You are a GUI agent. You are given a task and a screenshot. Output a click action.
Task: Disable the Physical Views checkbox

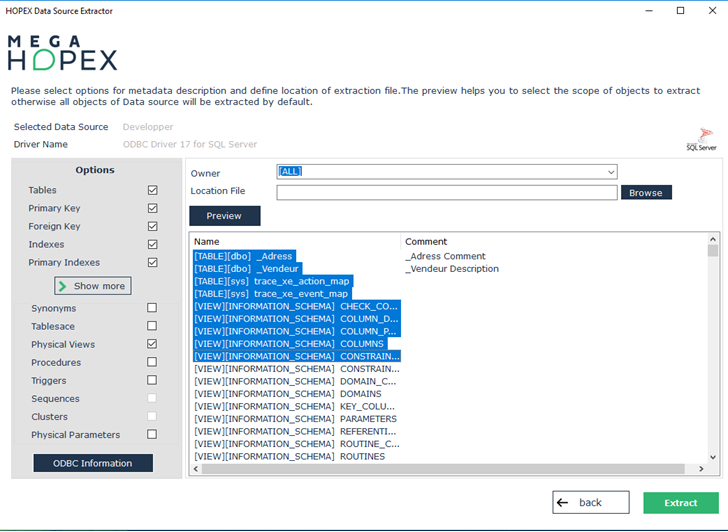(152, 344)
